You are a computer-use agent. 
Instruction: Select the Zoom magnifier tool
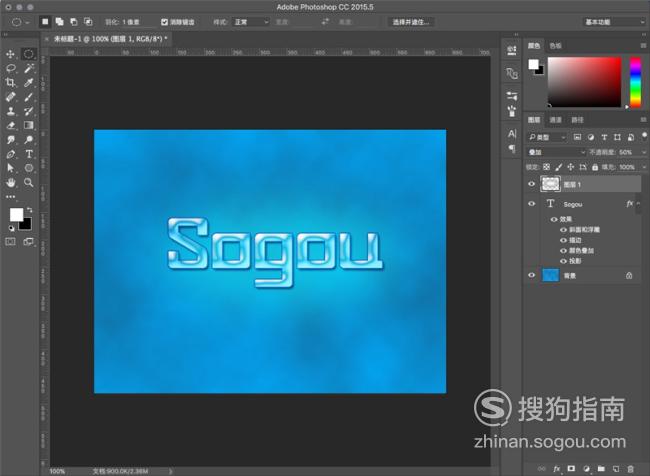pyautogui.click(x=29, y=182)
